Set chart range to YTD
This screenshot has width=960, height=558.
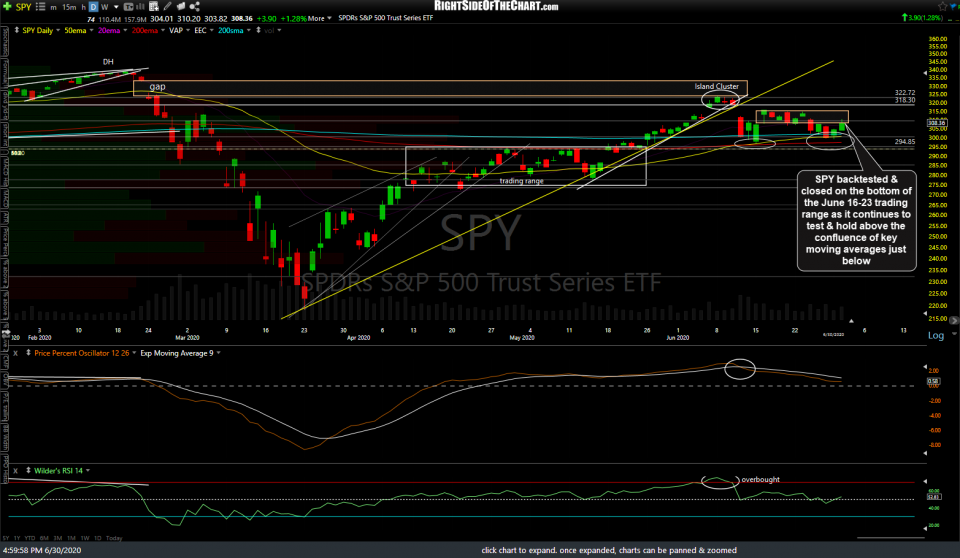point(29,538)
